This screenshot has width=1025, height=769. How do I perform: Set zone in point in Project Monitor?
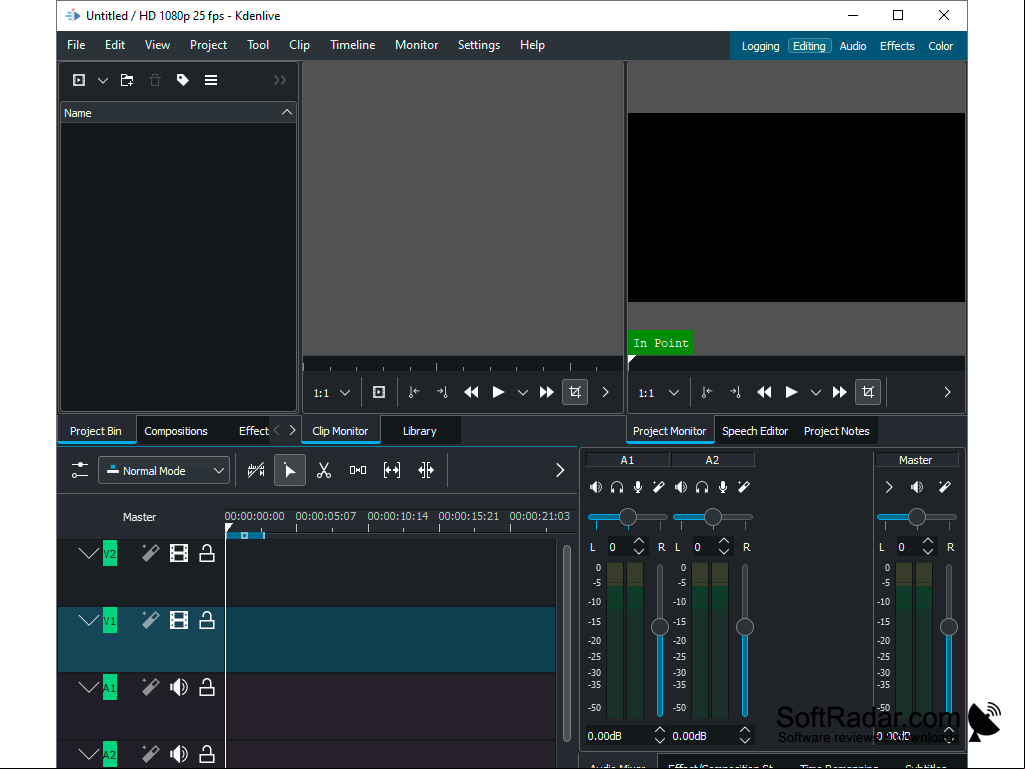pyautogui.click(x=707, y=392)
